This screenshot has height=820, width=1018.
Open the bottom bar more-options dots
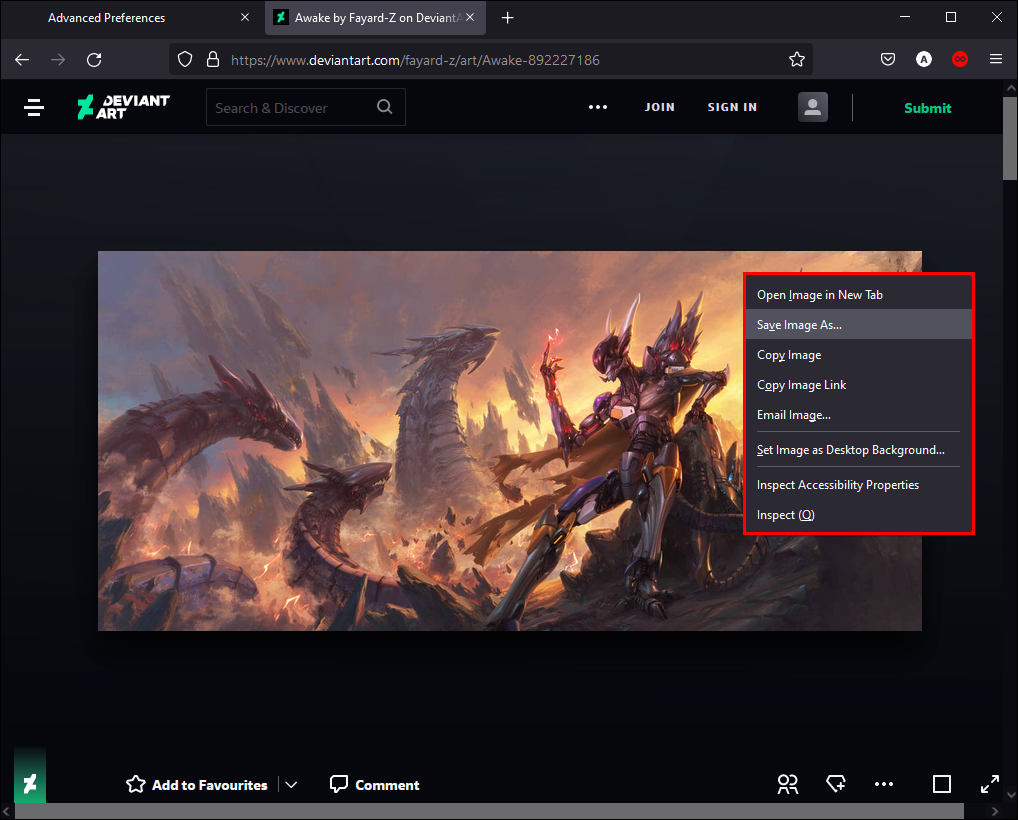coord(884,784)
